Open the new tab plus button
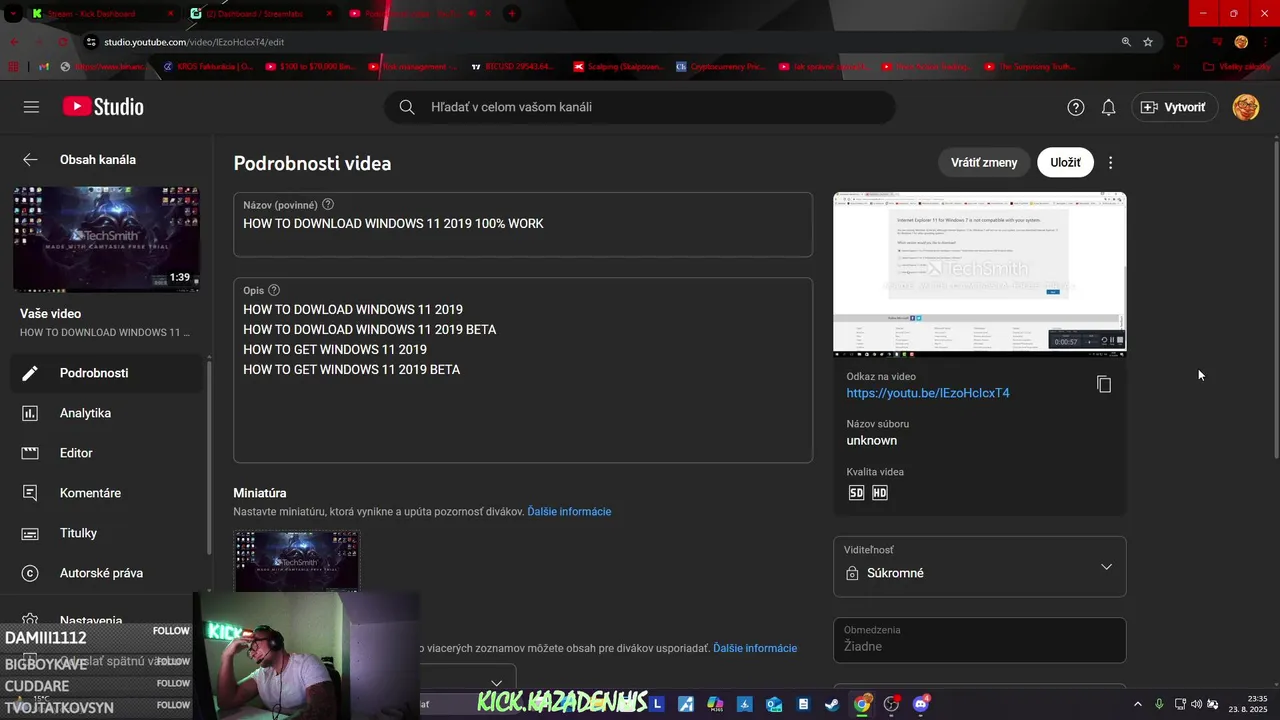 click(512, 14)
